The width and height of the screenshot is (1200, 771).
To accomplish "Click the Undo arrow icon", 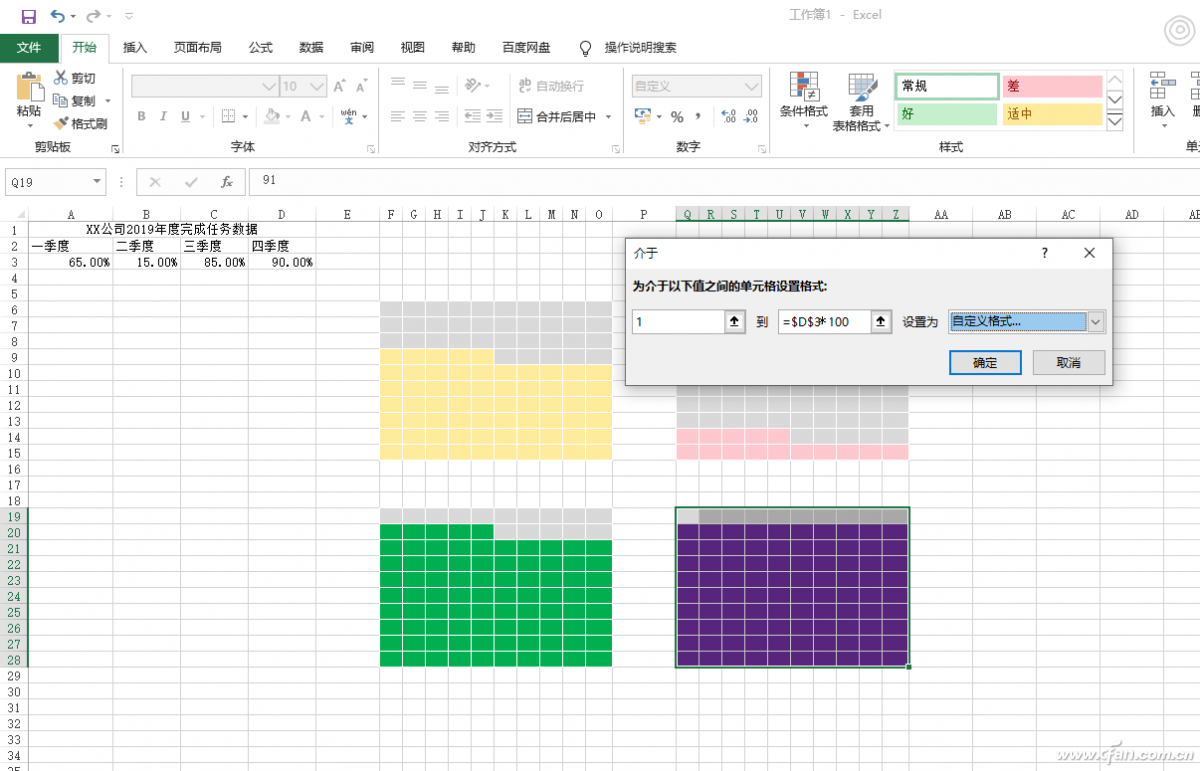I will (57, 16).
